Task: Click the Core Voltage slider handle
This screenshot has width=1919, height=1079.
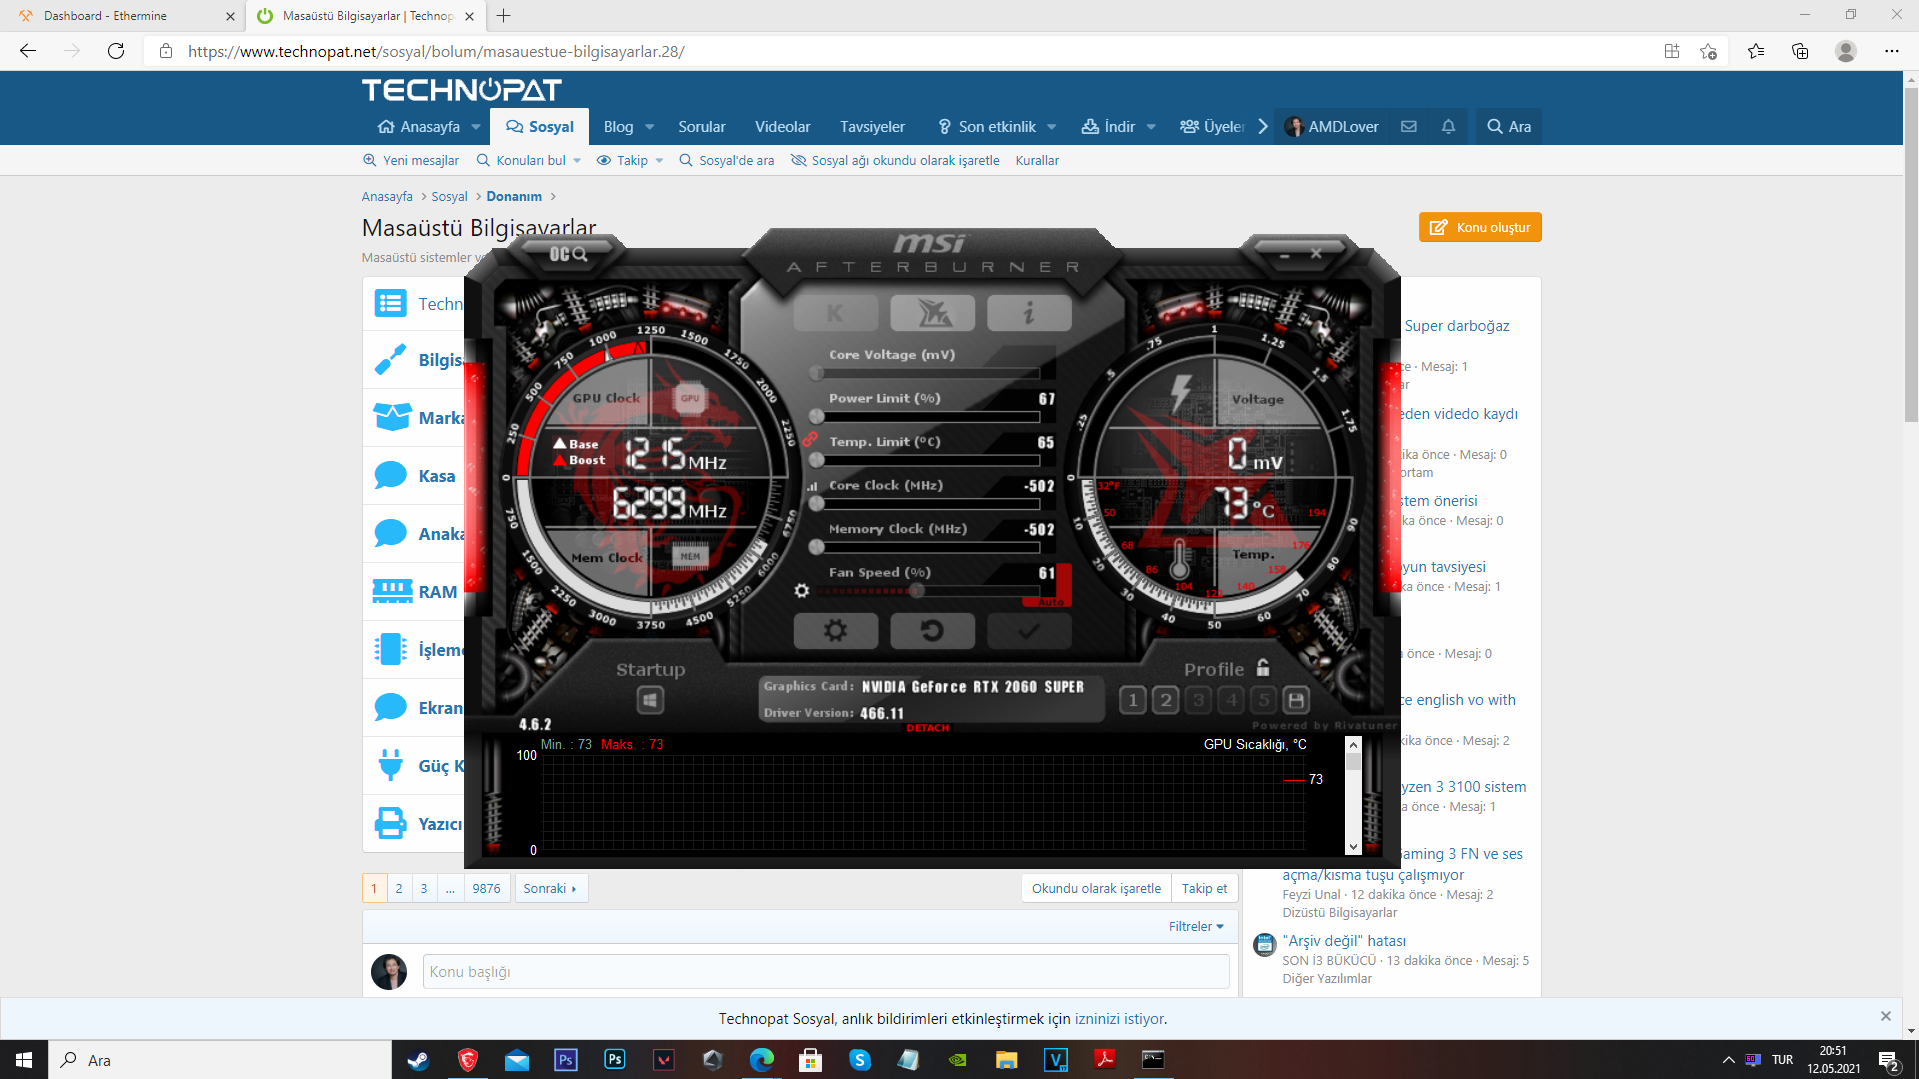Action: pos(817,373)
